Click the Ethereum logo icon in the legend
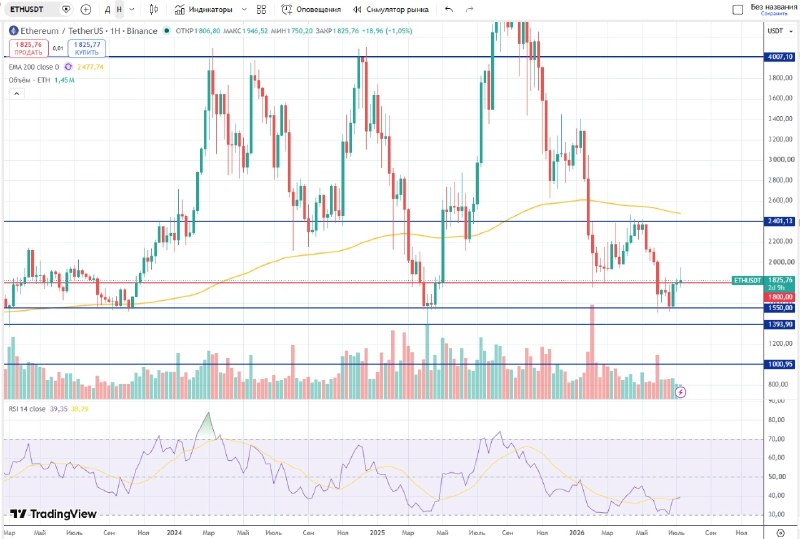800x539 pixels. point(14,31)
